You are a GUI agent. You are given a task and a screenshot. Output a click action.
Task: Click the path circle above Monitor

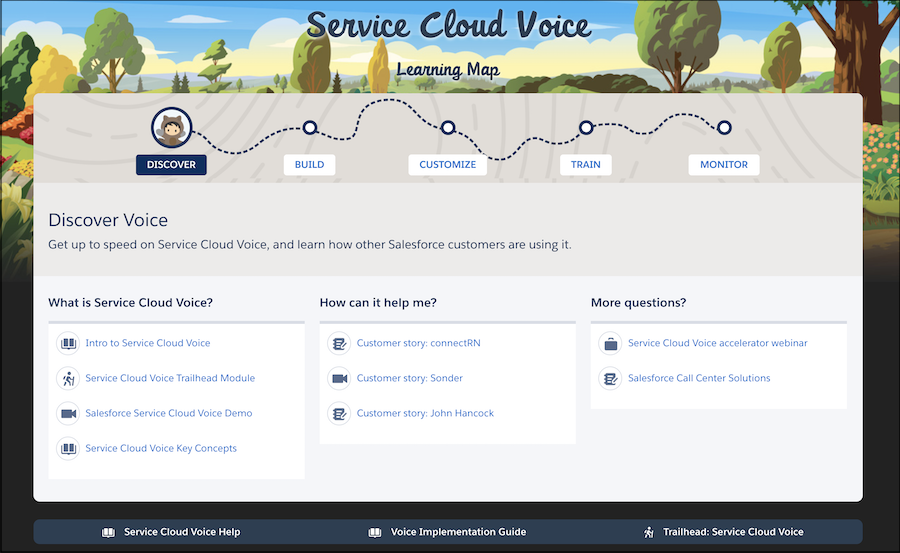tap(724, 127)
